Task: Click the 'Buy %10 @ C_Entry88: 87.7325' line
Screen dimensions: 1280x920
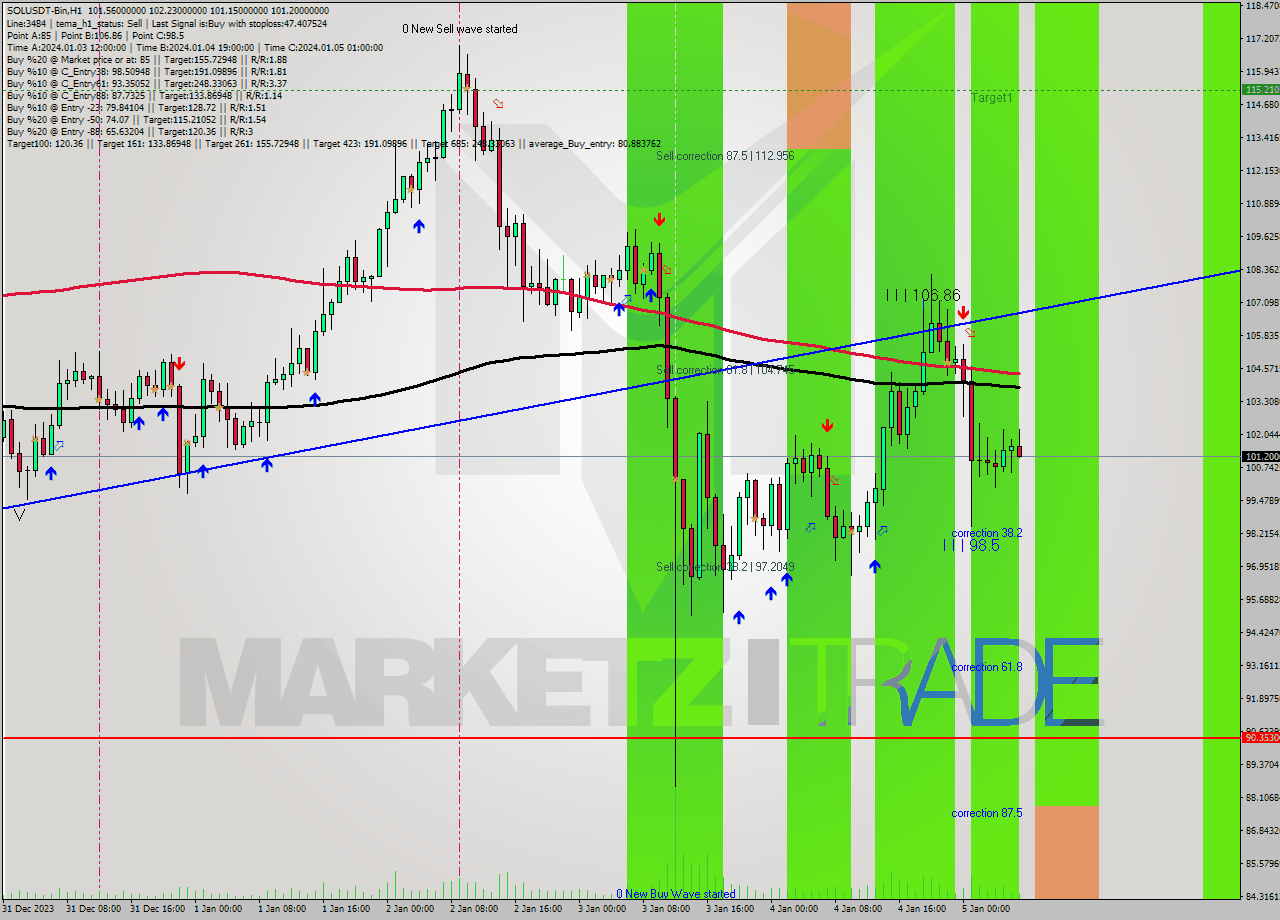Action: tap(144, 96)
